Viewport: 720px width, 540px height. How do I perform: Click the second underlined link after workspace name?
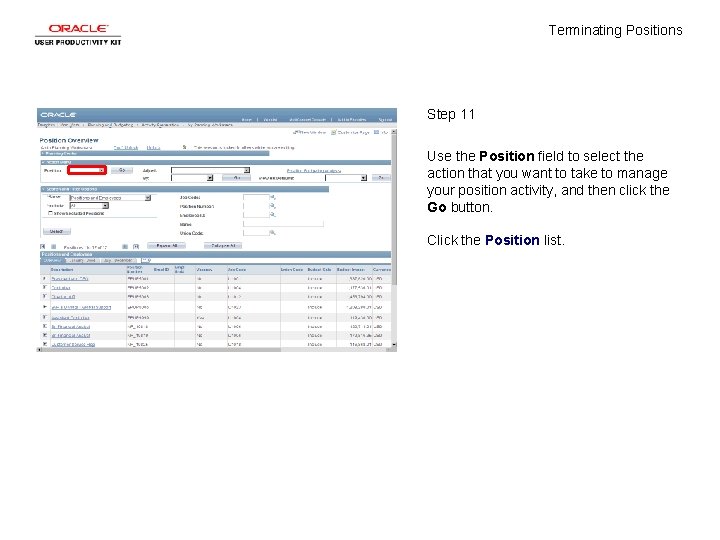[x=153, y=147]
